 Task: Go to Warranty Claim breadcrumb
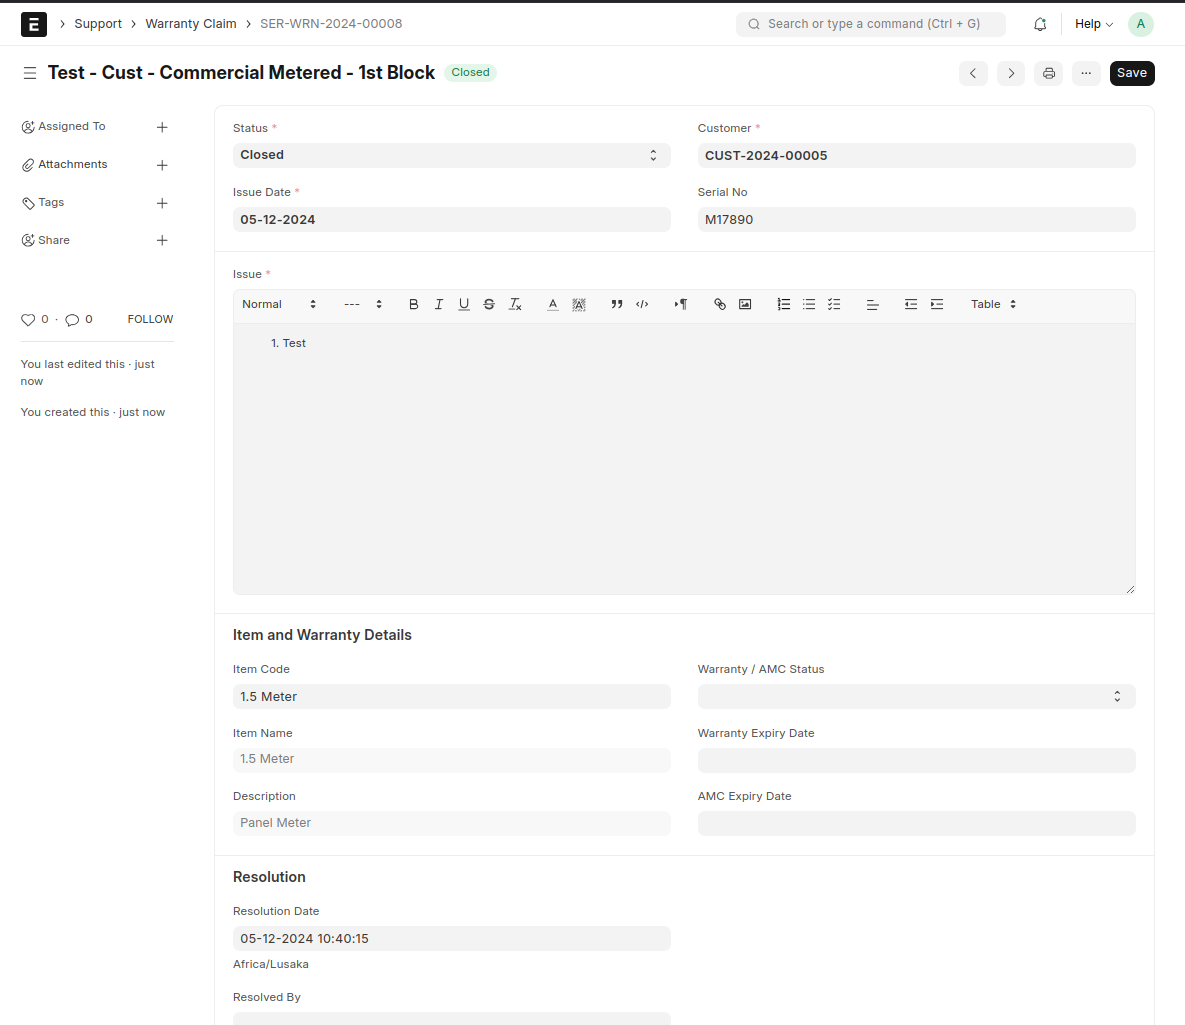[190, 24]
